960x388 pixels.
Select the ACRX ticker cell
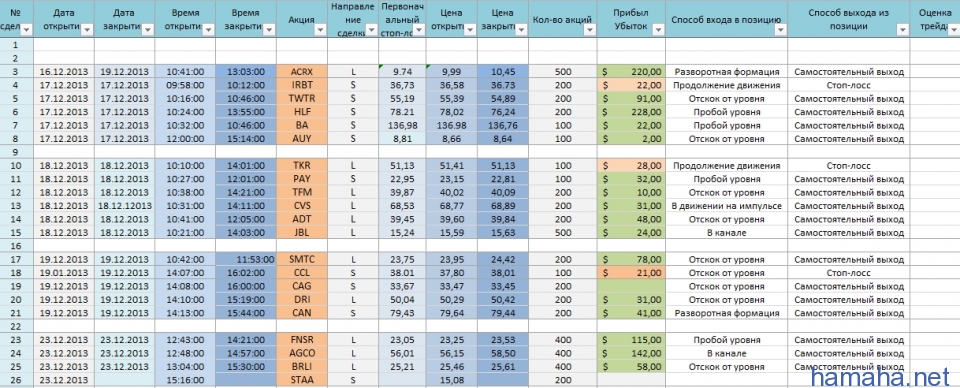point(302,72)
